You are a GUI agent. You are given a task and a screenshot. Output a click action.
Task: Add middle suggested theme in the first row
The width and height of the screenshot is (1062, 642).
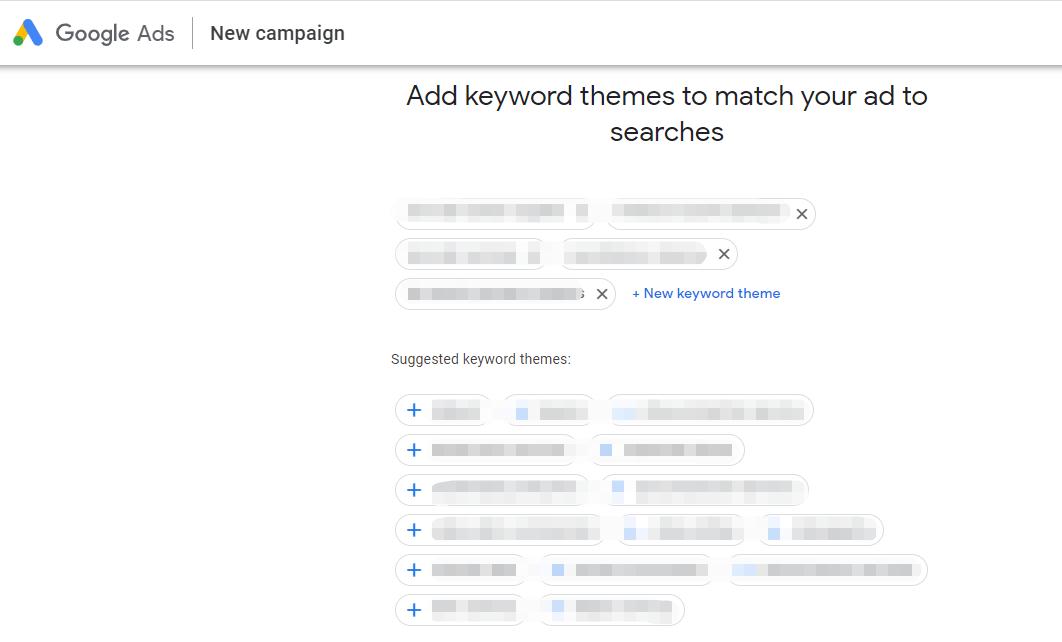[522, 411]
